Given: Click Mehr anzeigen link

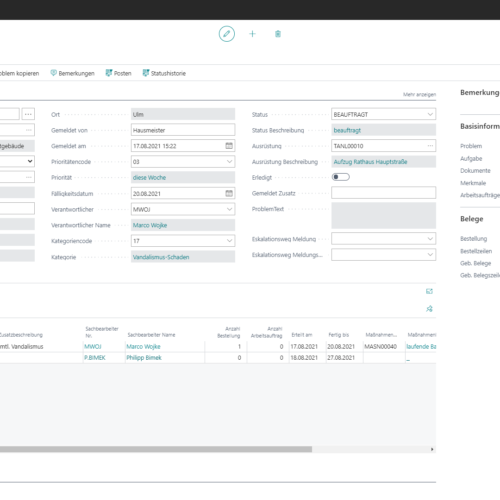Looking at the screenshot, I should 419,95.
